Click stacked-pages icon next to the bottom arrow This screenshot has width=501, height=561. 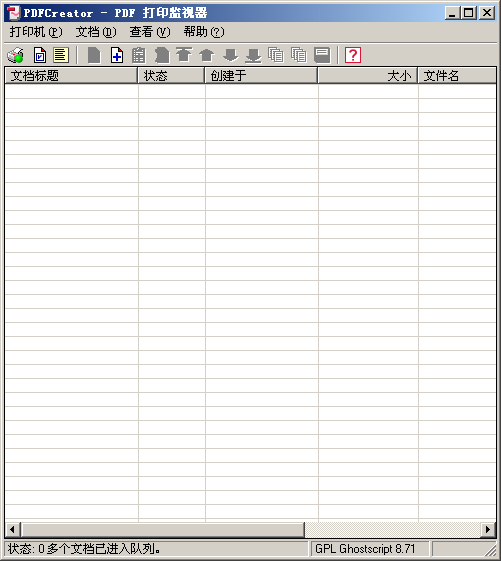click(276, 55)
